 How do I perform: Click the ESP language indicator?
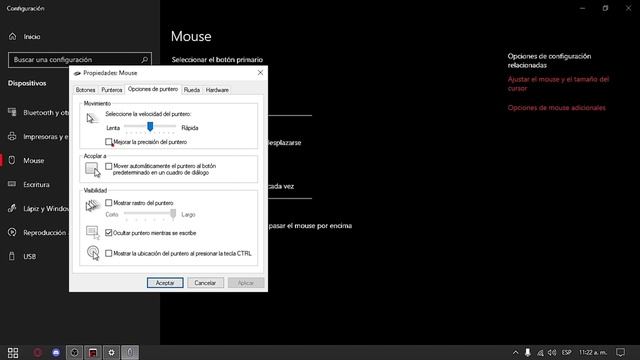tap(567, 353)
